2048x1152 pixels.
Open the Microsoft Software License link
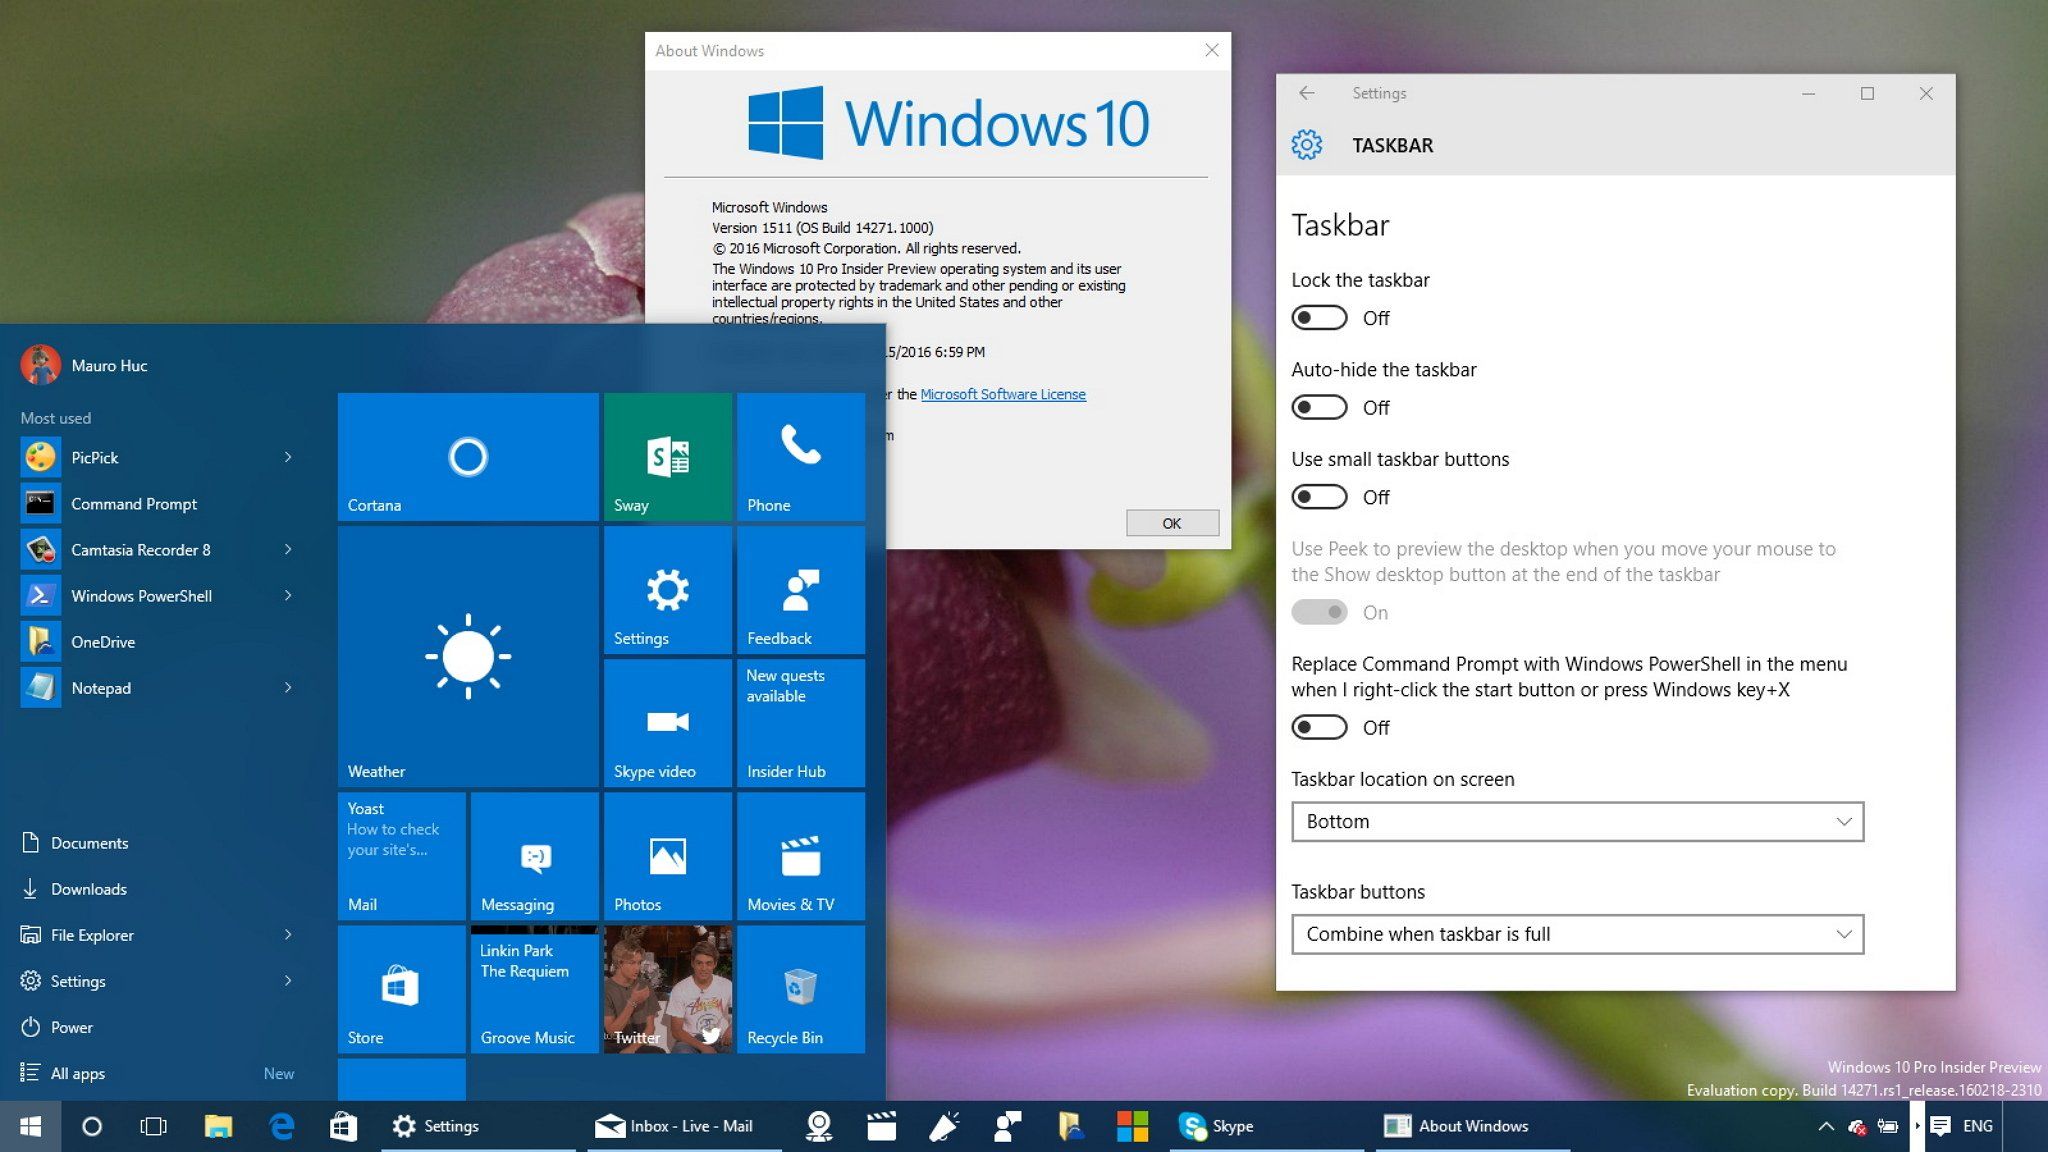point(1002,394)
